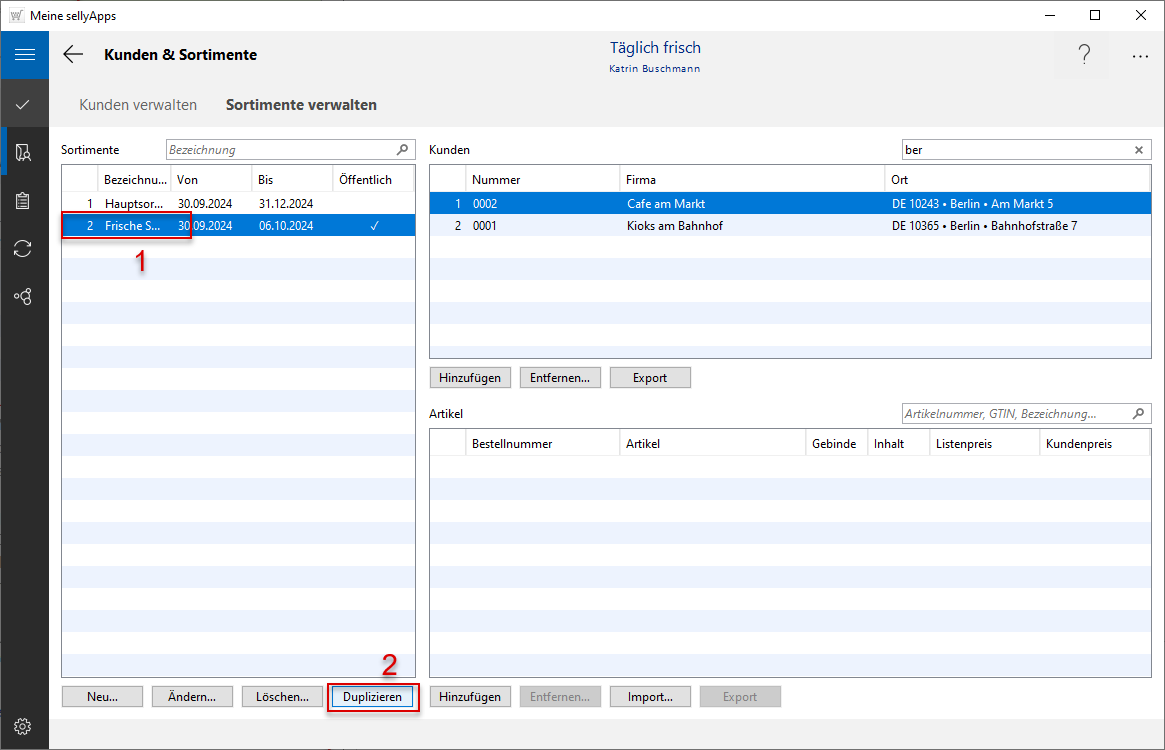Open the share connections sidebar icon

pos(24,296)
